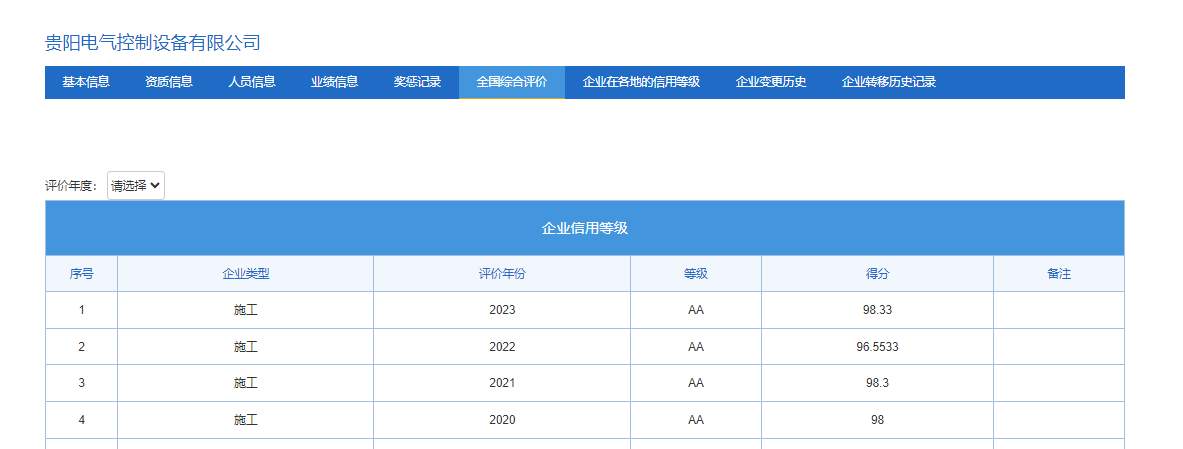Click the 得分 column header
The height and width of the screenshot is (449, 1183).
tap(877, 274)
